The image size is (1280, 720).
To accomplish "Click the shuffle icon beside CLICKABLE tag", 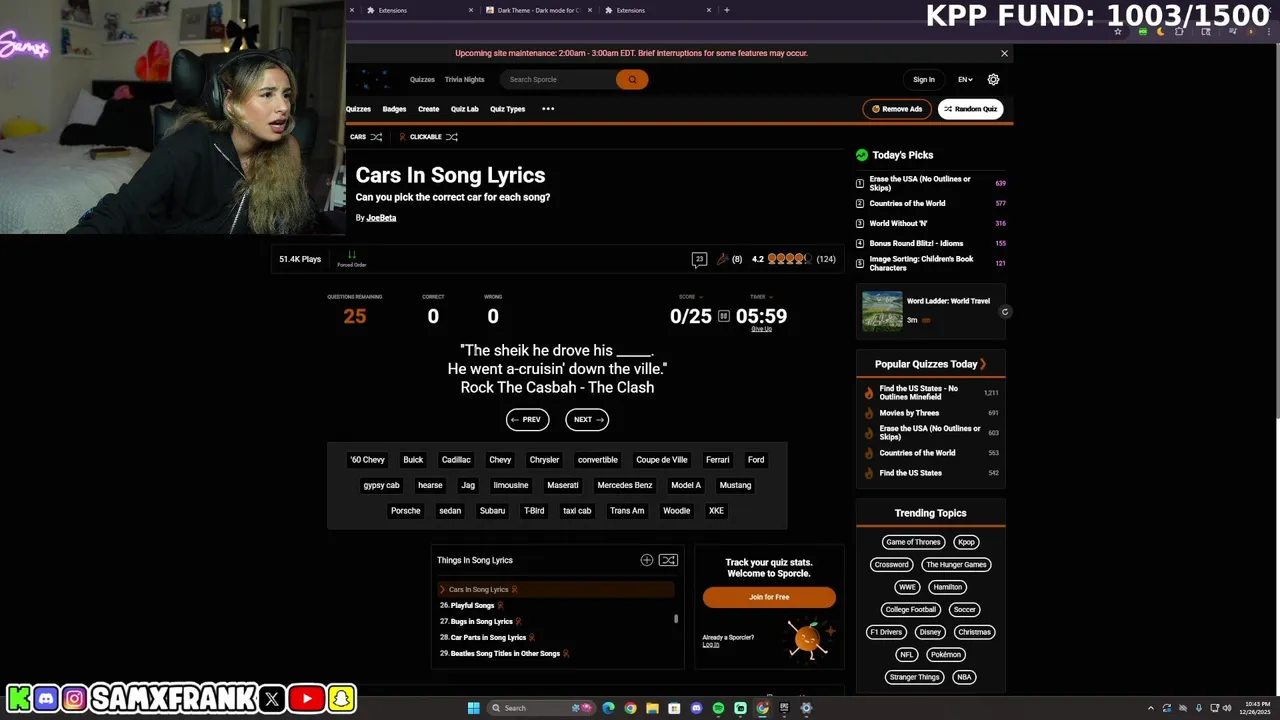I will pyautogui.click(x=452, y=137).
